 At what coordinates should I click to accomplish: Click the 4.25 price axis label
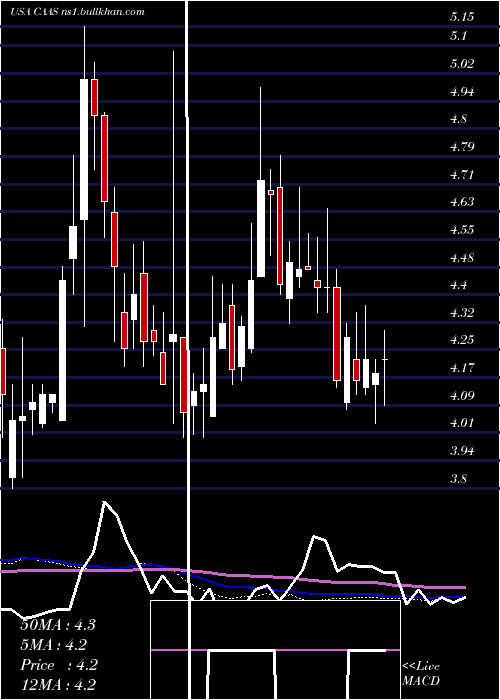tap(462, 340)
